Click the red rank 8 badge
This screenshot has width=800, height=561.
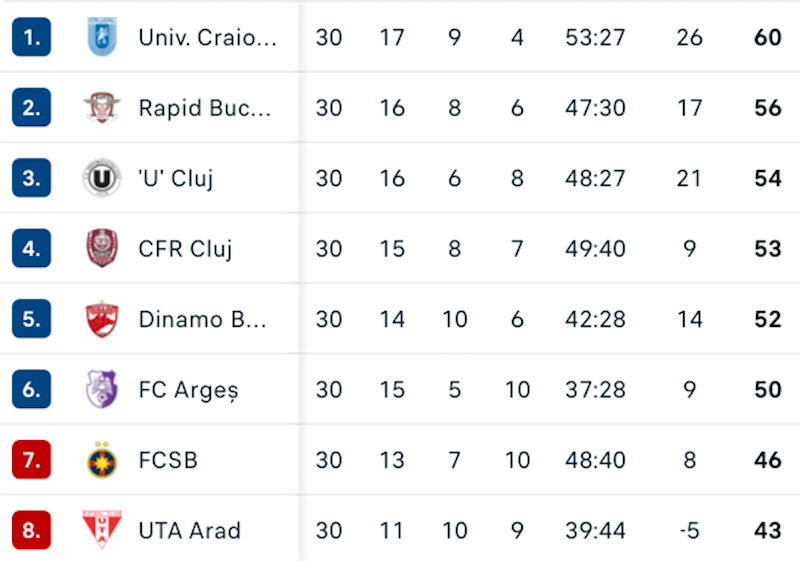(x=32, y=530)
